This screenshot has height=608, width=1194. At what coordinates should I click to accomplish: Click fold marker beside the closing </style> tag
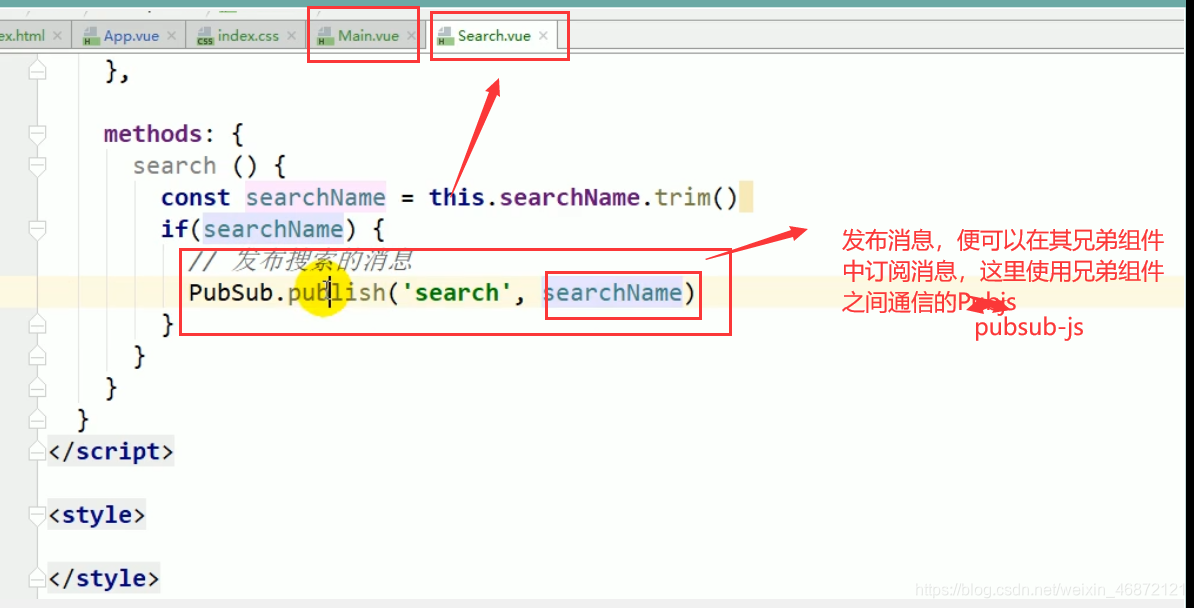37,579
